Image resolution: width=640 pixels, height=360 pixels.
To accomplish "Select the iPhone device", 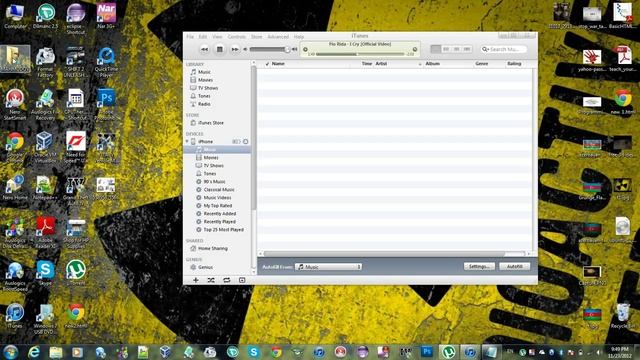I will click(205, 142).
